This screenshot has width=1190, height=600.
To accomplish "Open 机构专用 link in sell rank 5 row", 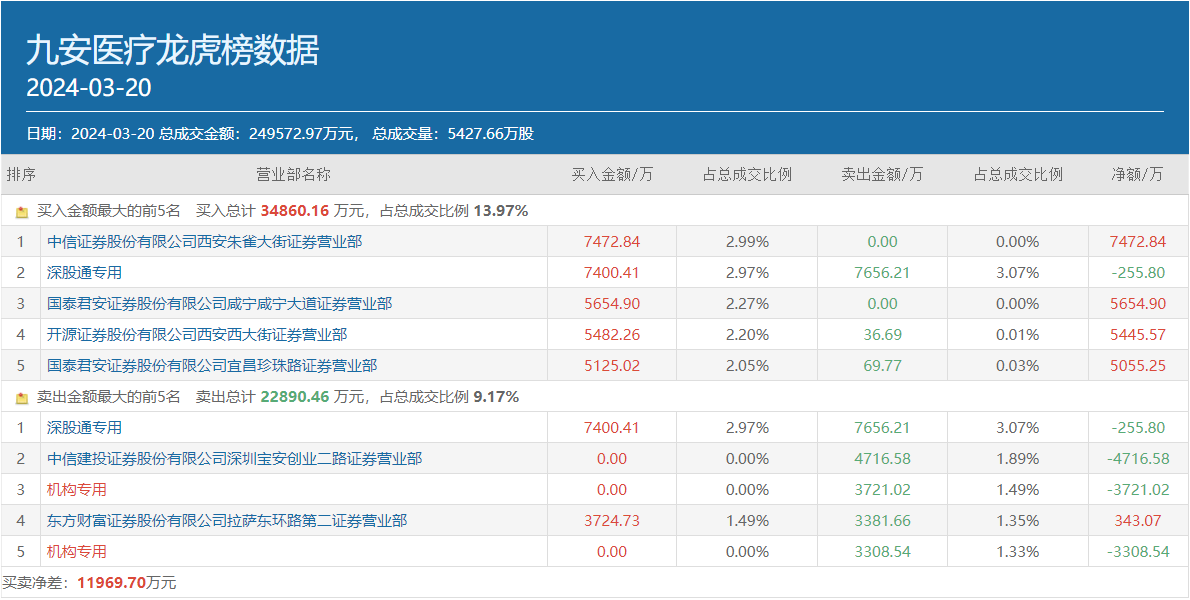I will [x=77, y=551].
